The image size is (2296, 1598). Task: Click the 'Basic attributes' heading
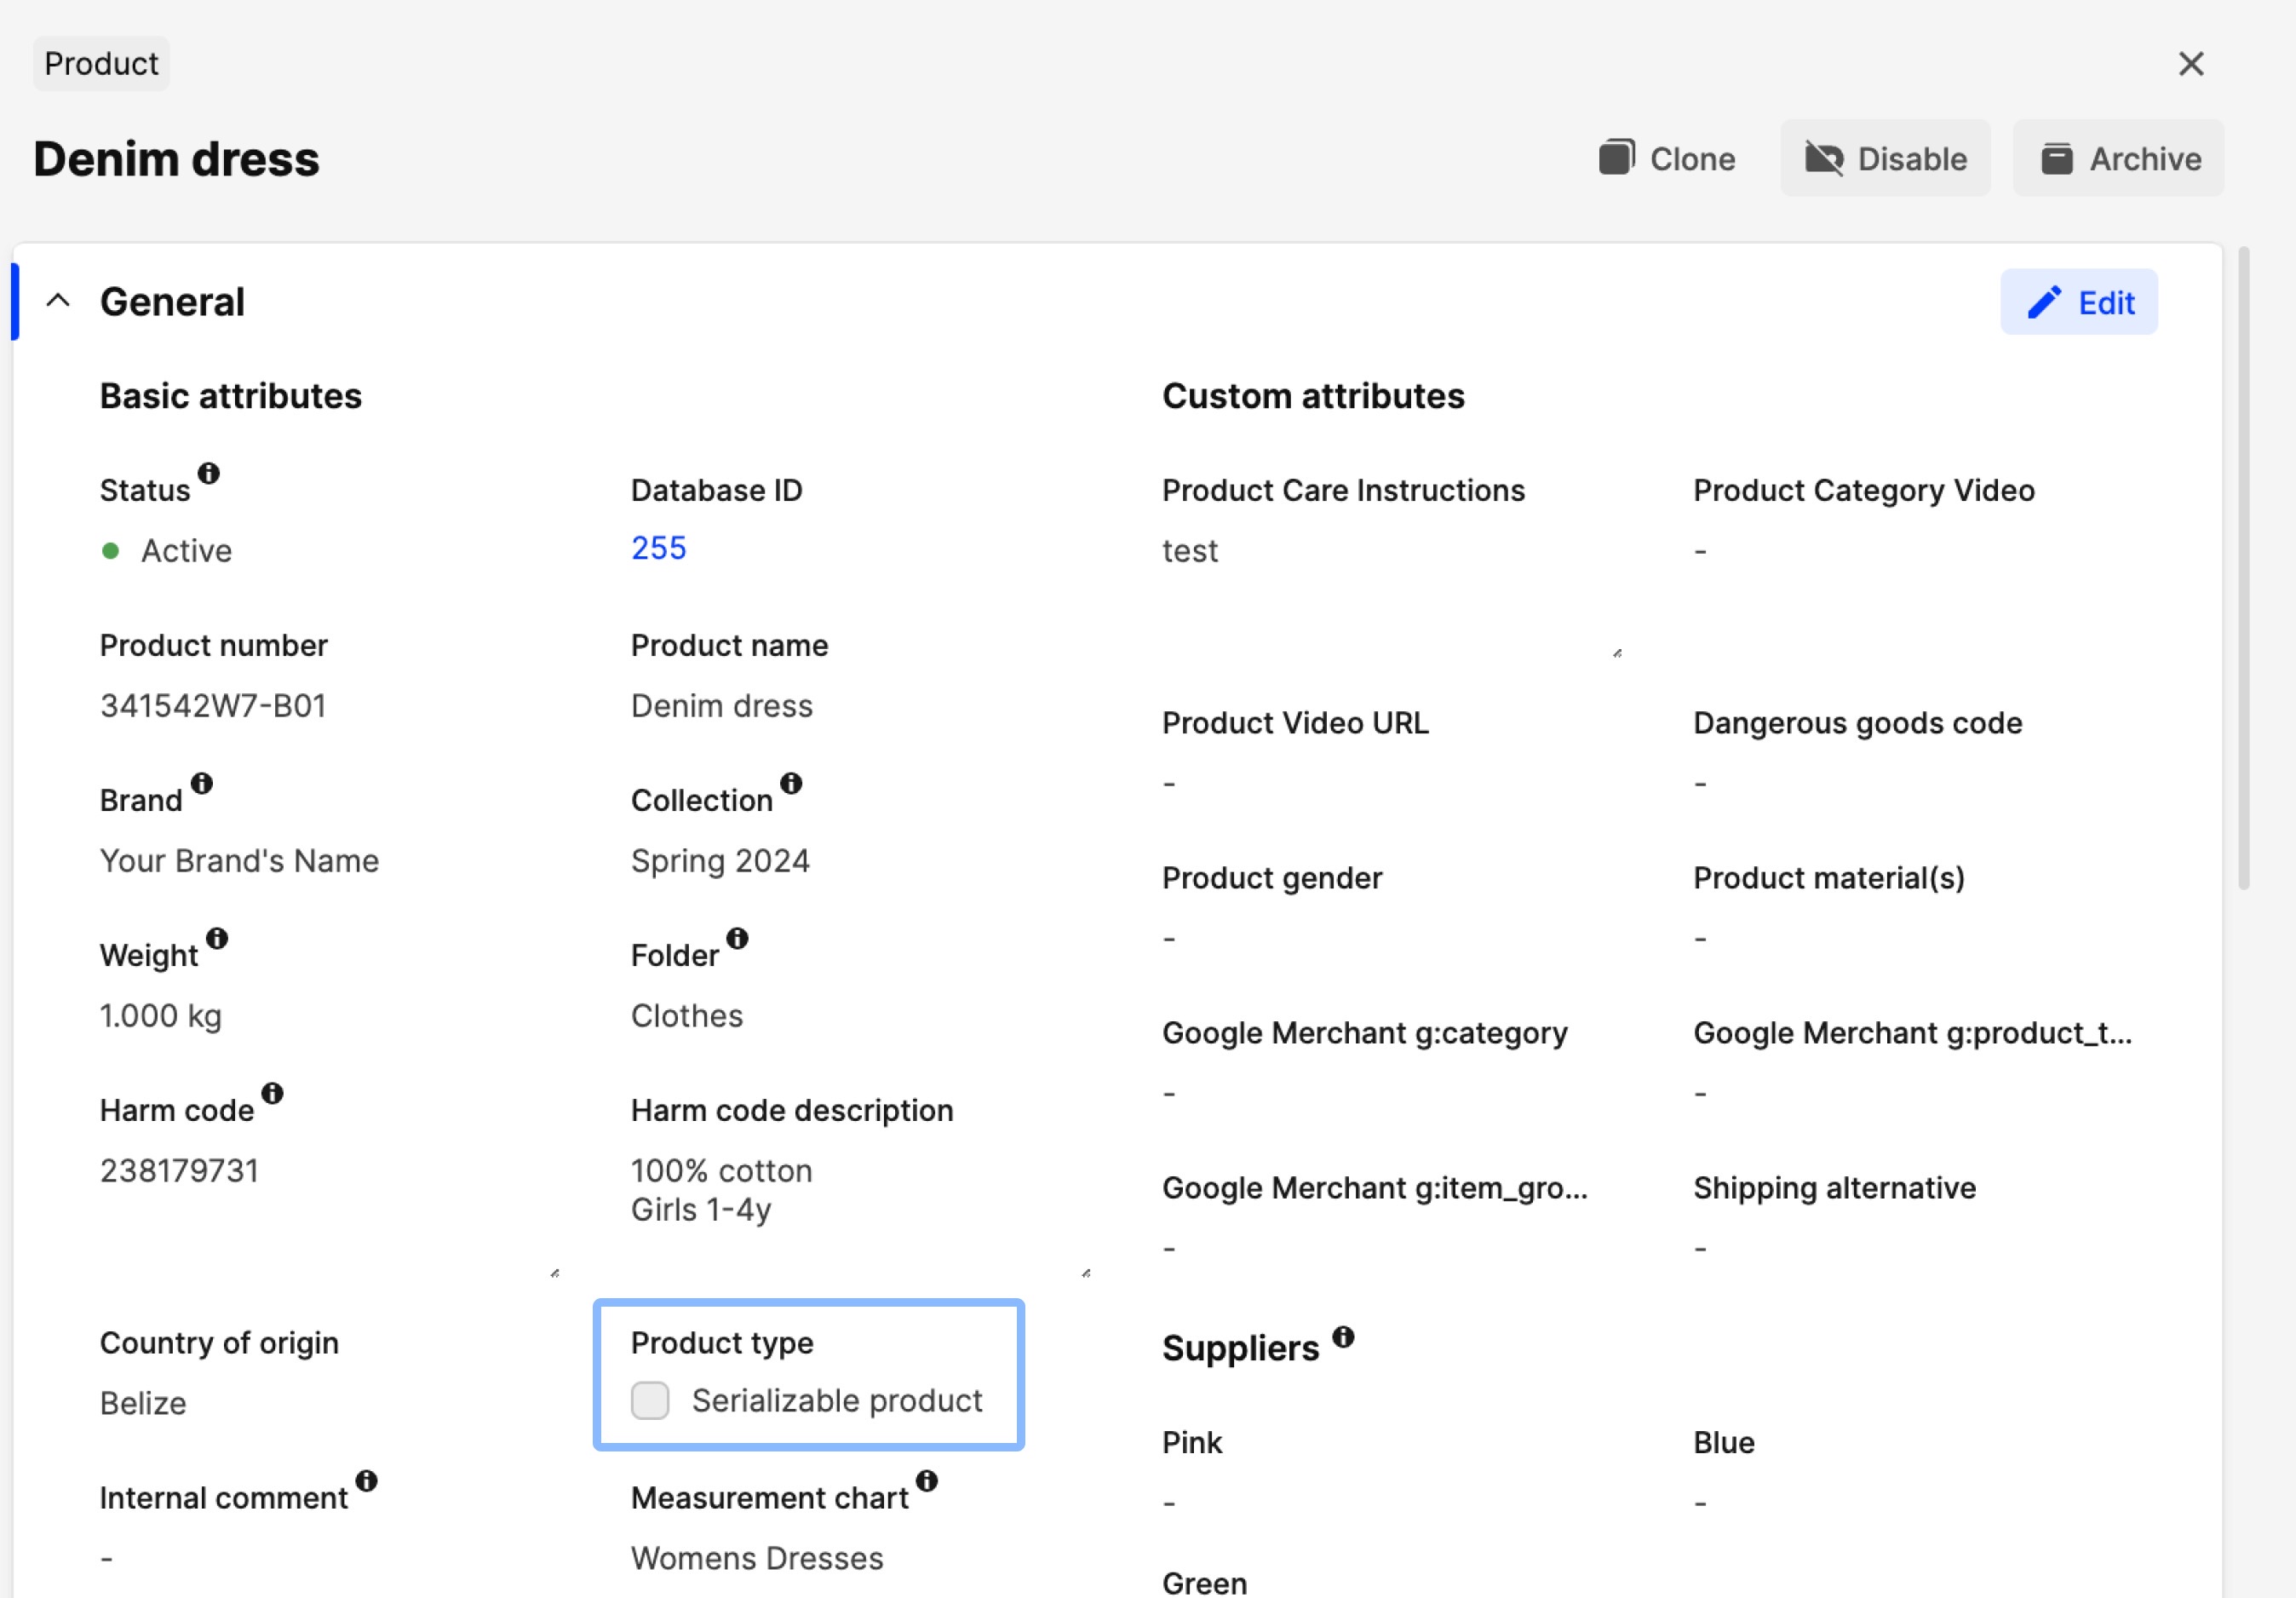(230, 396)
